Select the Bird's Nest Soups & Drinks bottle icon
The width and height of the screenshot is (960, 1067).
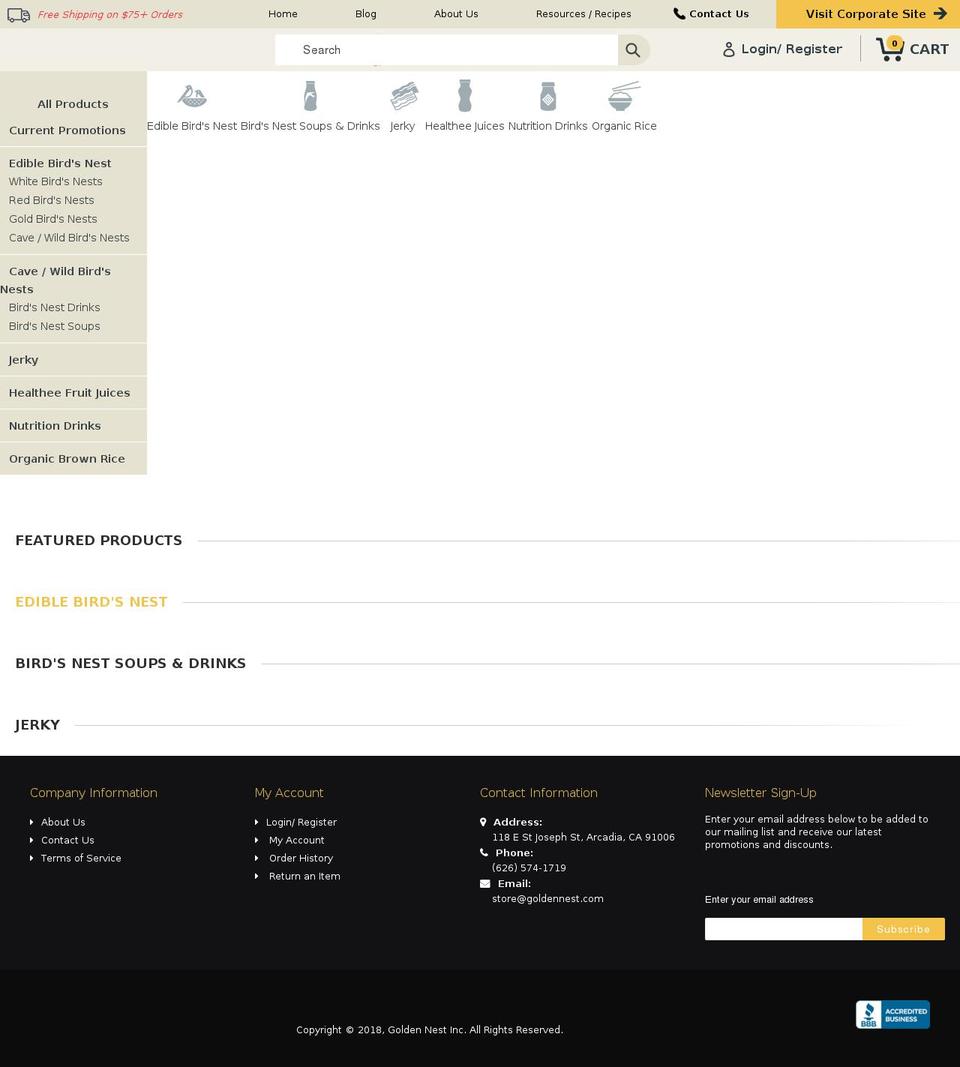[x=310, y=95]
